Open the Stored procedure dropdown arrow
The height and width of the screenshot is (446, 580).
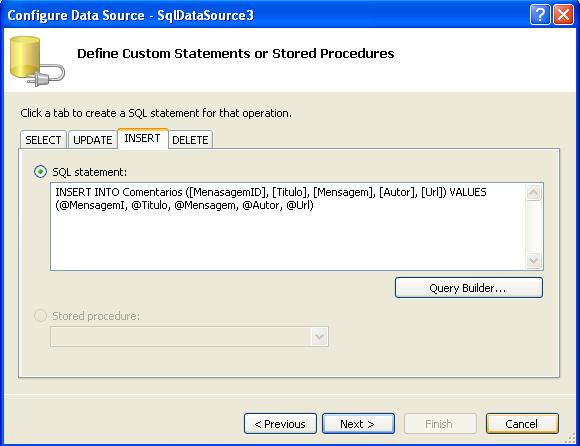[x=319, y=337]
